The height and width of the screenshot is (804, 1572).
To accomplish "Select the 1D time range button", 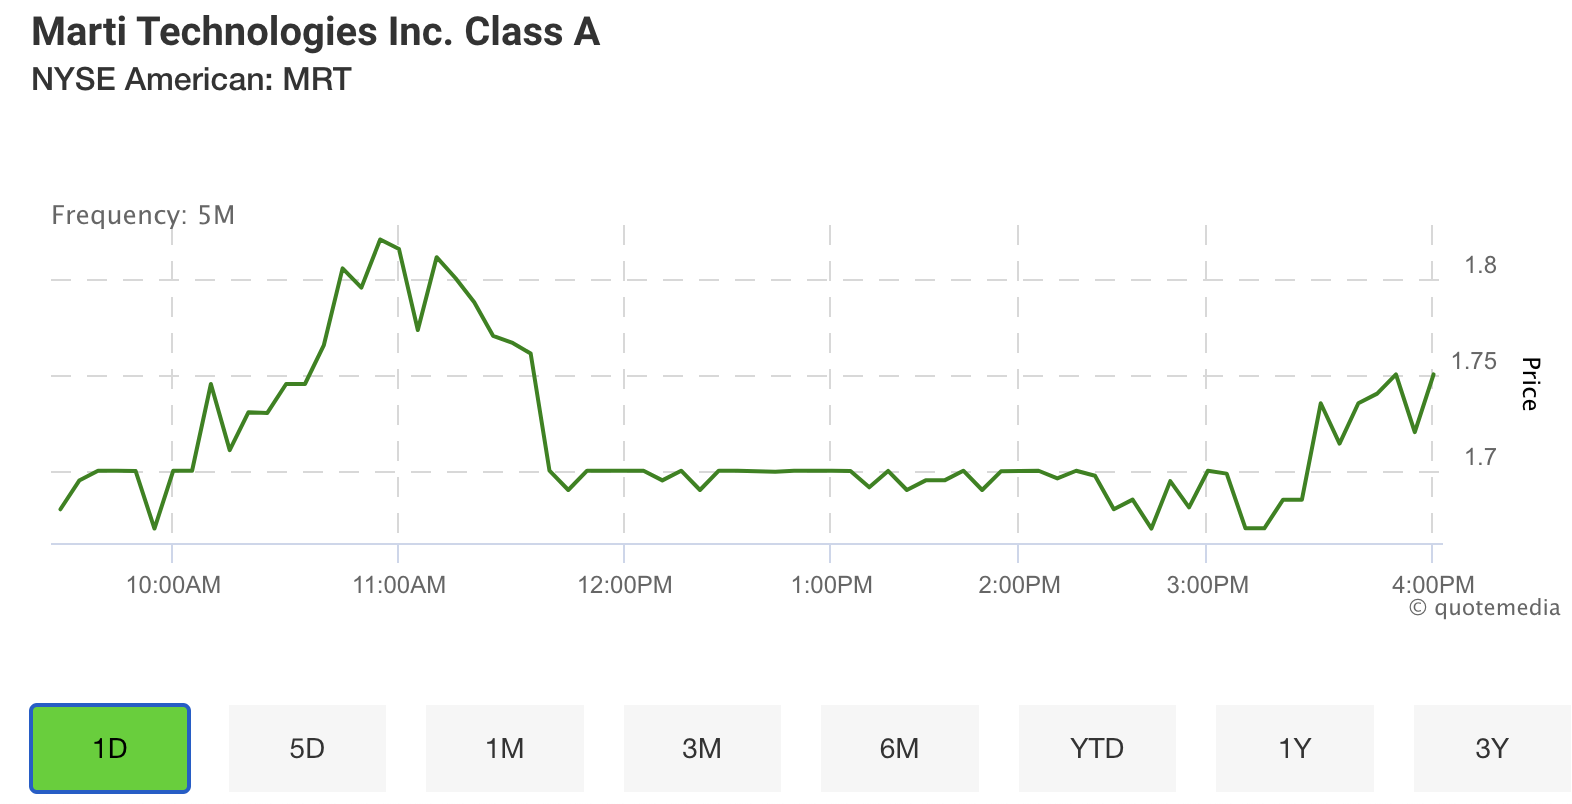I will click(110, 748).
